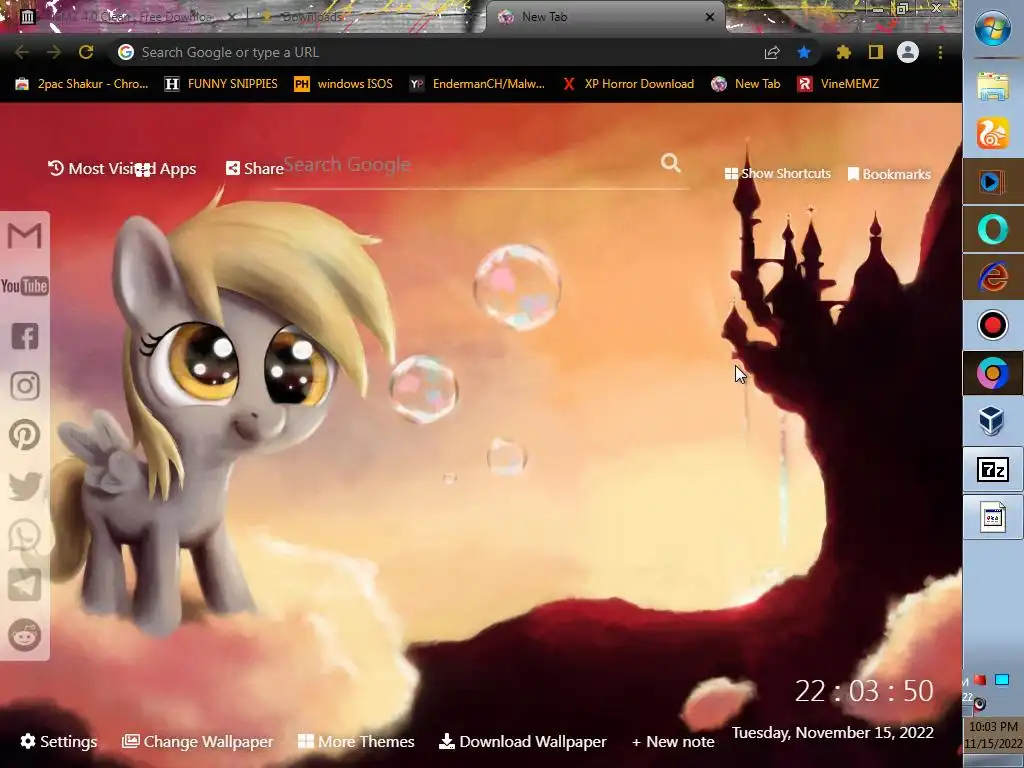The width and height of the screenshot is (1024, 768).
Task: Click the 22:03:50 clock display
Action: 864,691
